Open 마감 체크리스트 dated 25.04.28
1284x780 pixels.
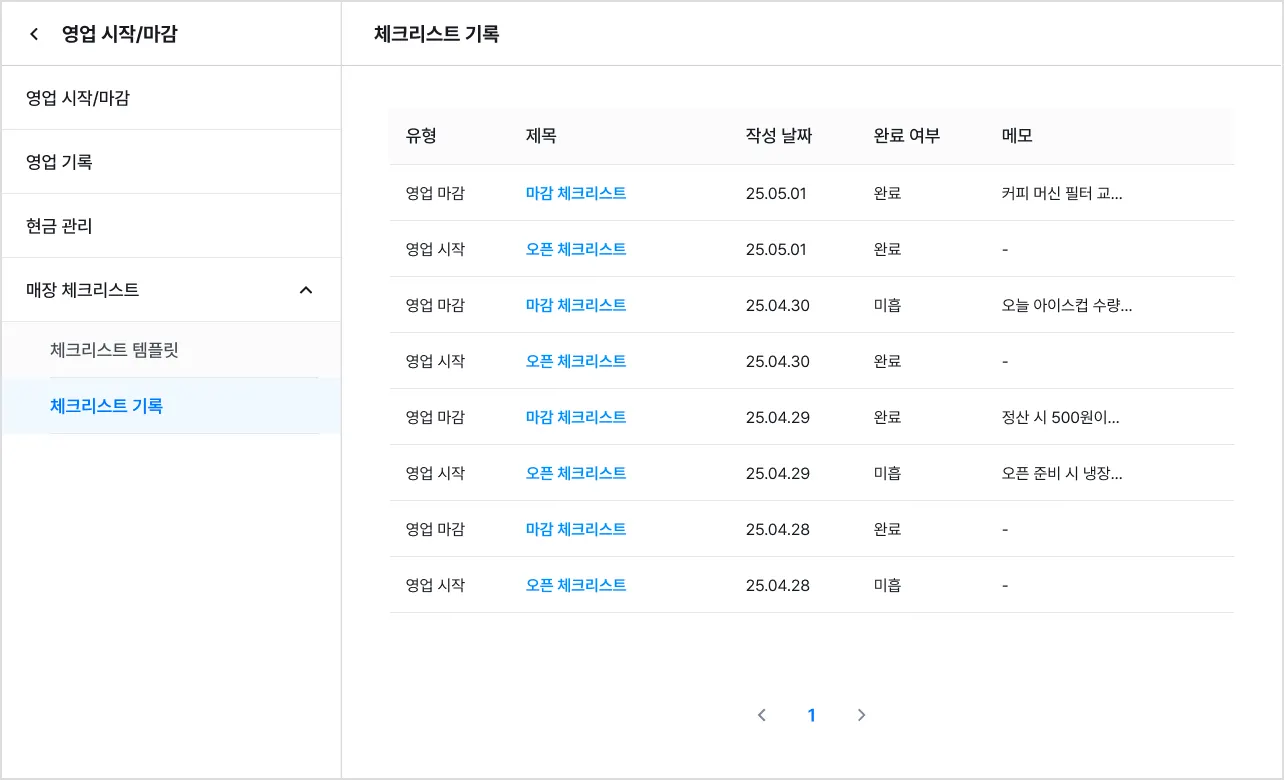576,529
